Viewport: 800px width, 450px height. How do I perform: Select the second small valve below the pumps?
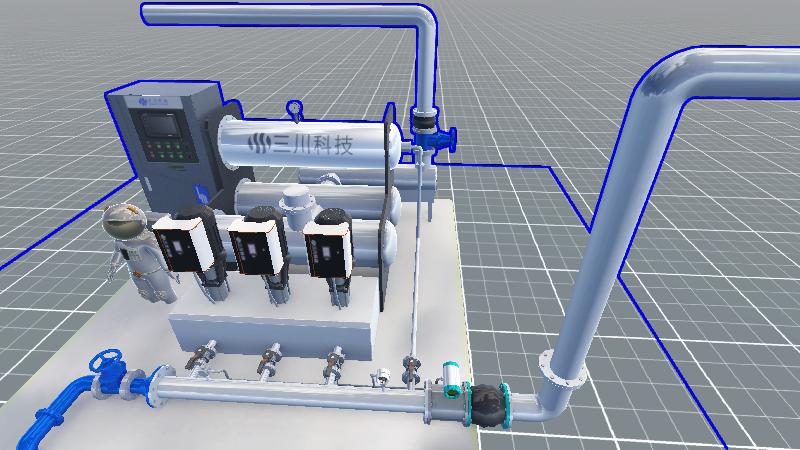pyautogui.click(x=271, y=358)
